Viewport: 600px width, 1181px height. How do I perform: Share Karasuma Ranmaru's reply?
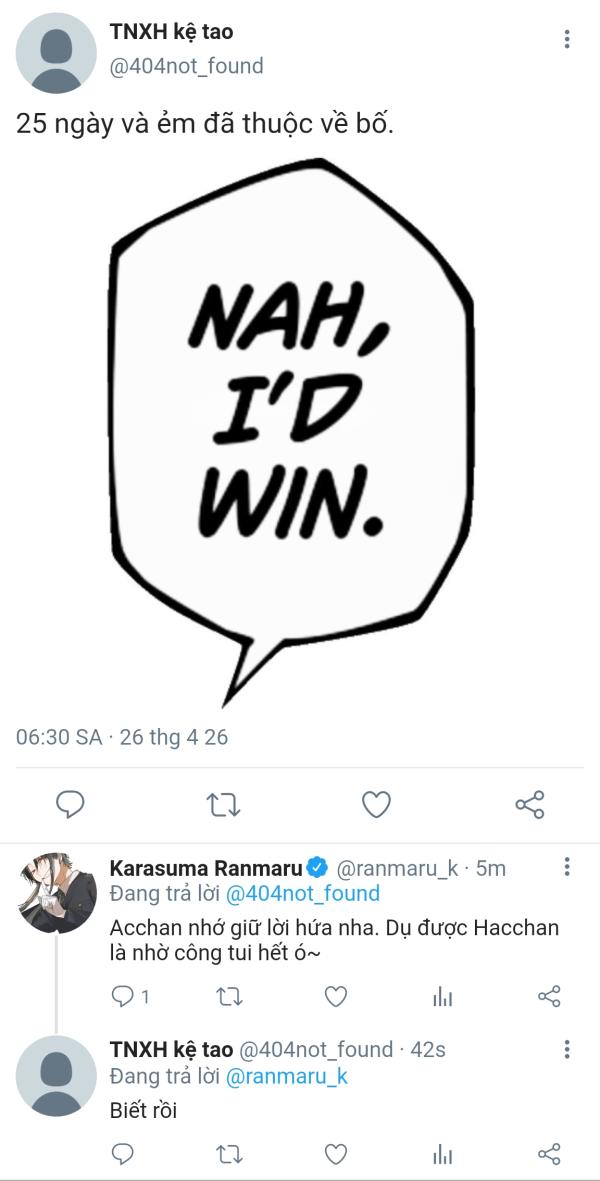549,996
